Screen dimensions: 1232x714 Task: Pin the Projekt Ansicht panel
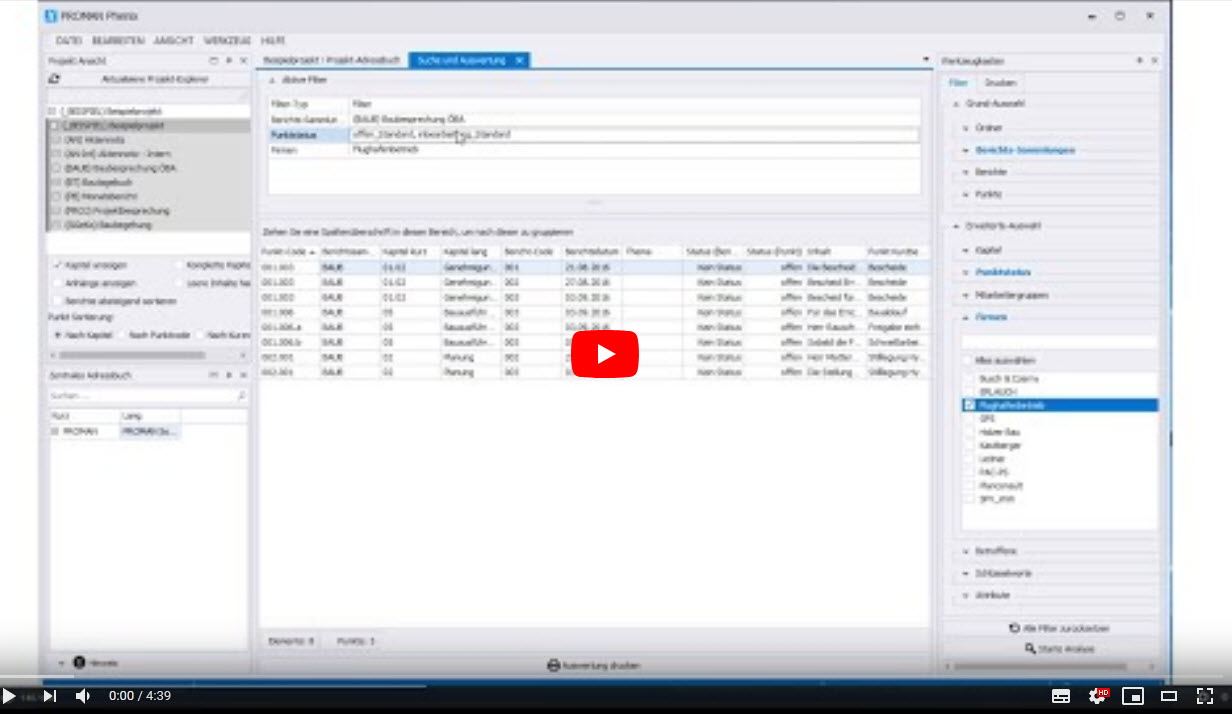tap(228, 61)
